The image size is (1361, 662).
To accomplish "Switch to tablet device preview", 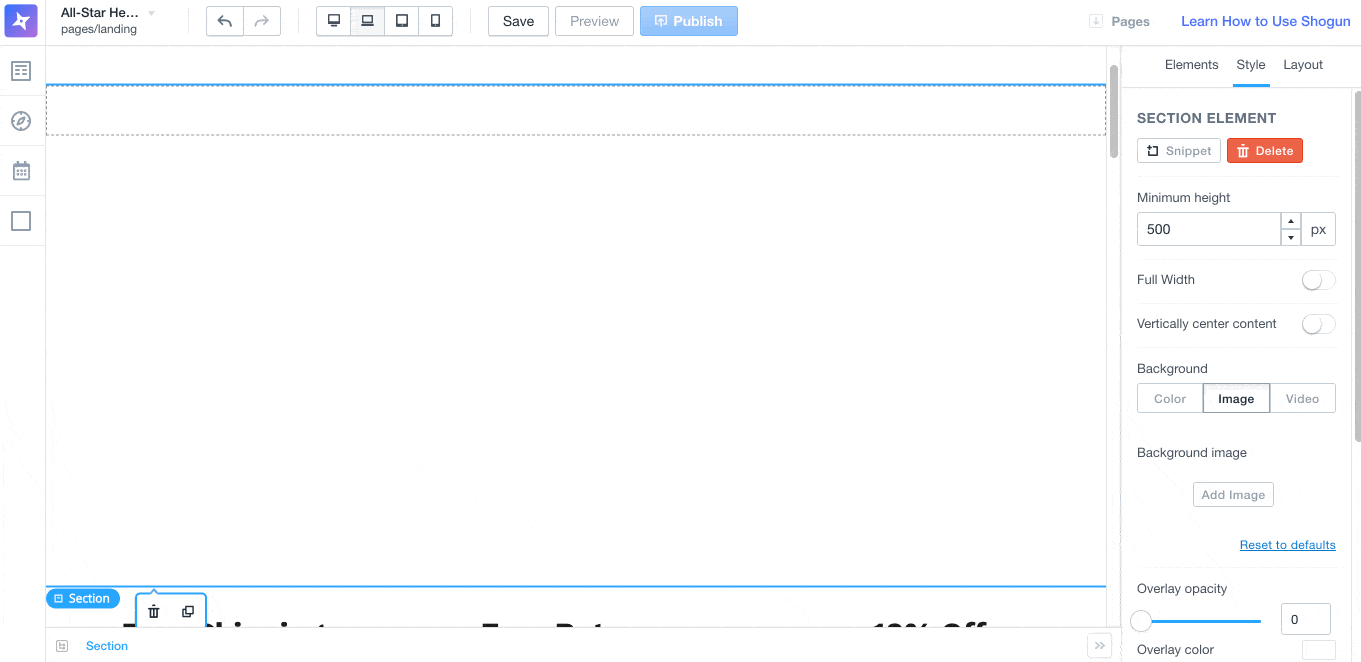I will [402, 21].
